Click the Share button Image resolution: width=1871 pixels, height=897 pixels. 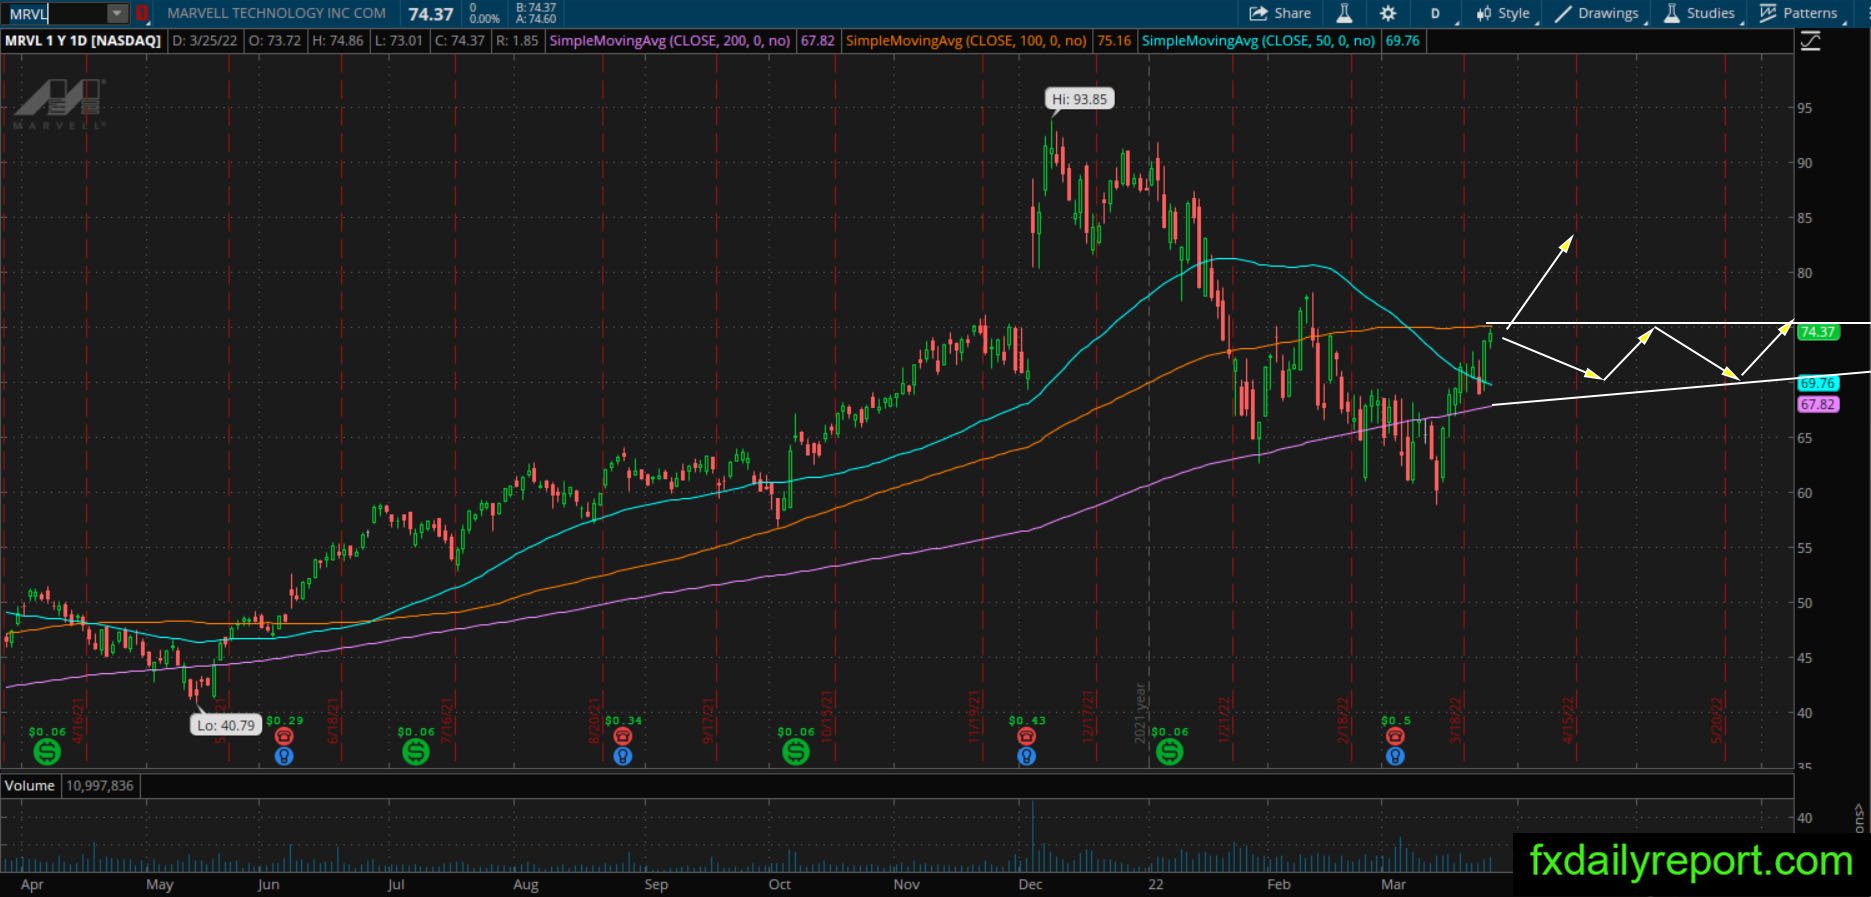coord(1280,13)
